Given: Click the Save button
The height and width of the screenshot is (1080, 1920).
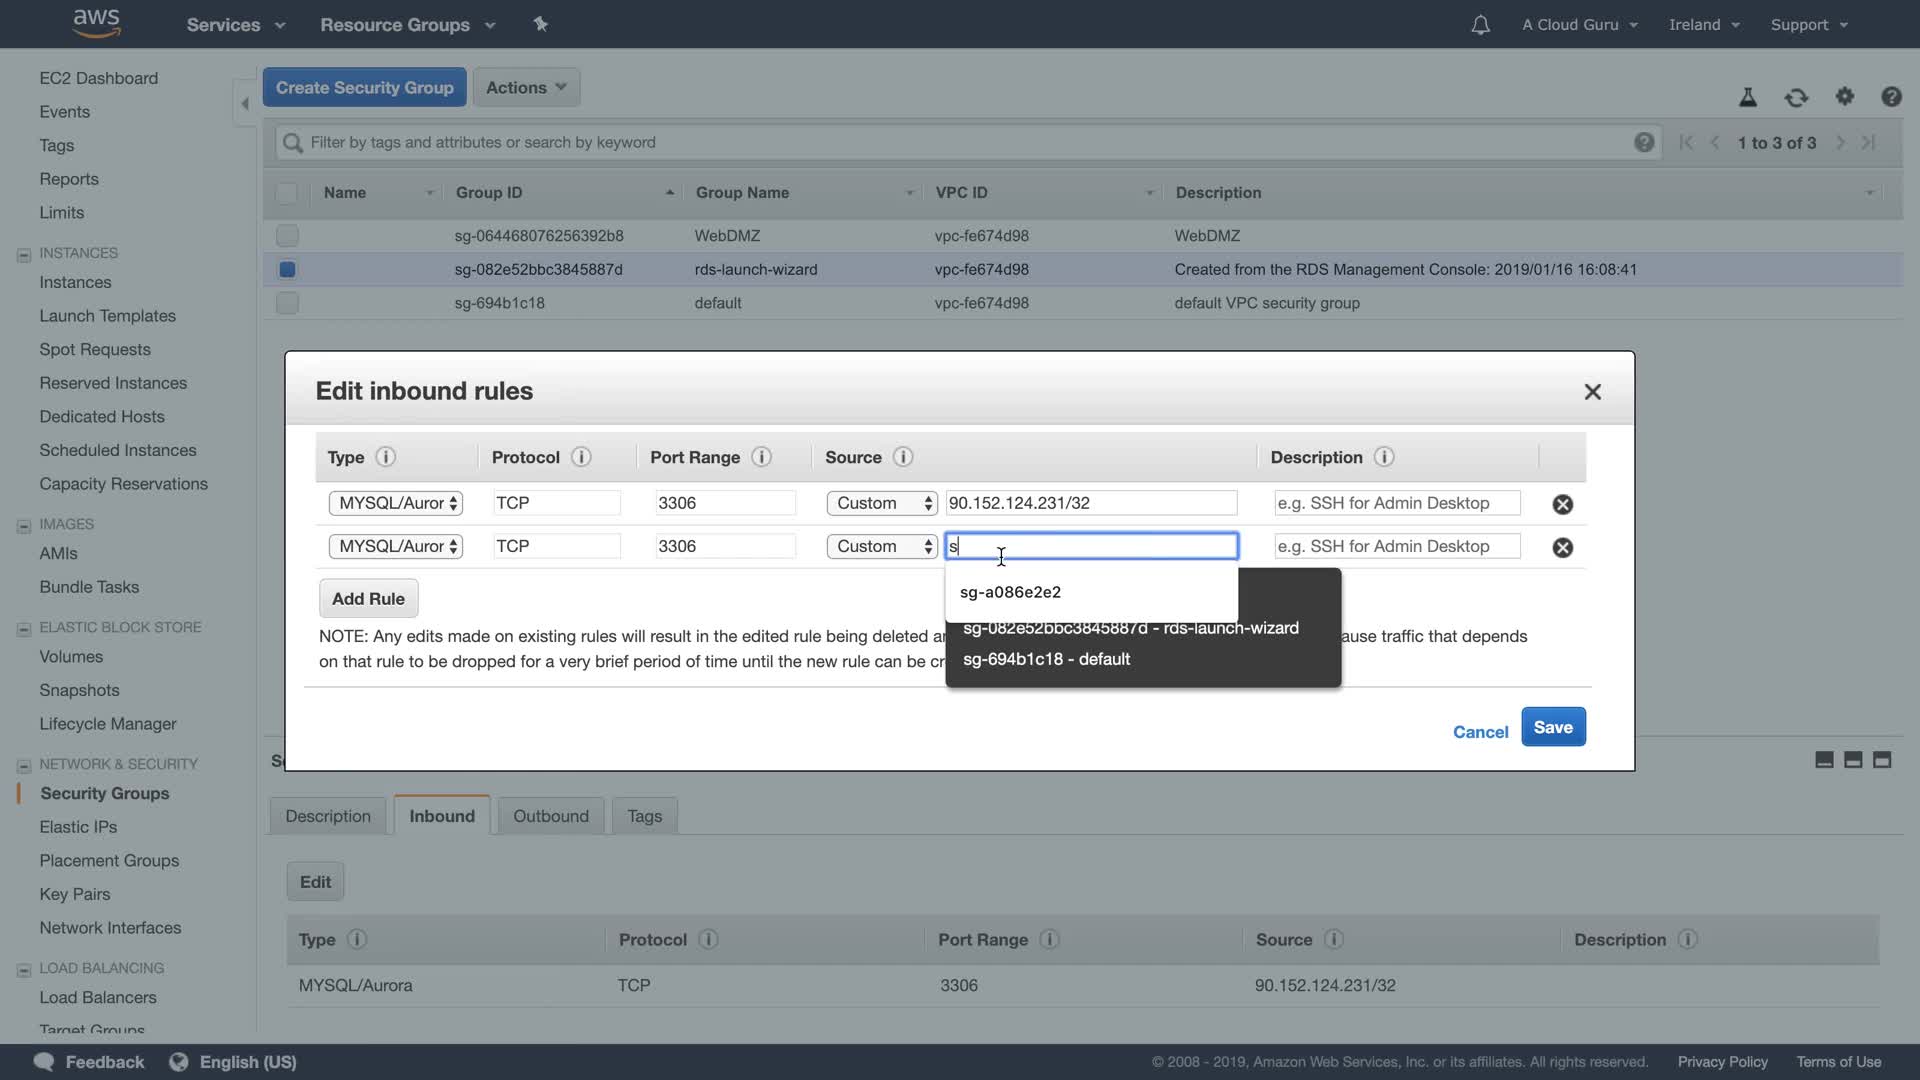Looking at the screenshot, I should point(1552,727).
